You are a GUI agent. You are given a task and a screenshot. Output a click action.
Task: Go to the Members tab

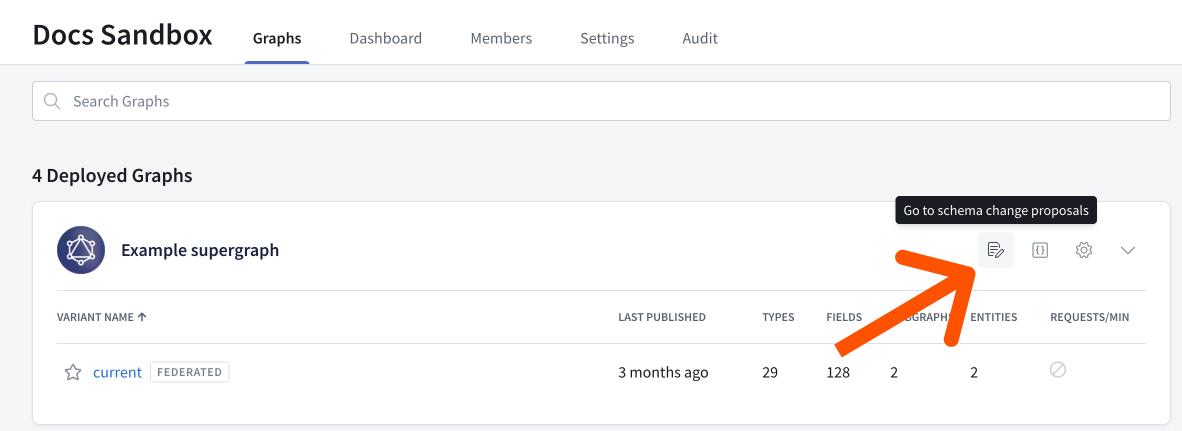point(501,39)
